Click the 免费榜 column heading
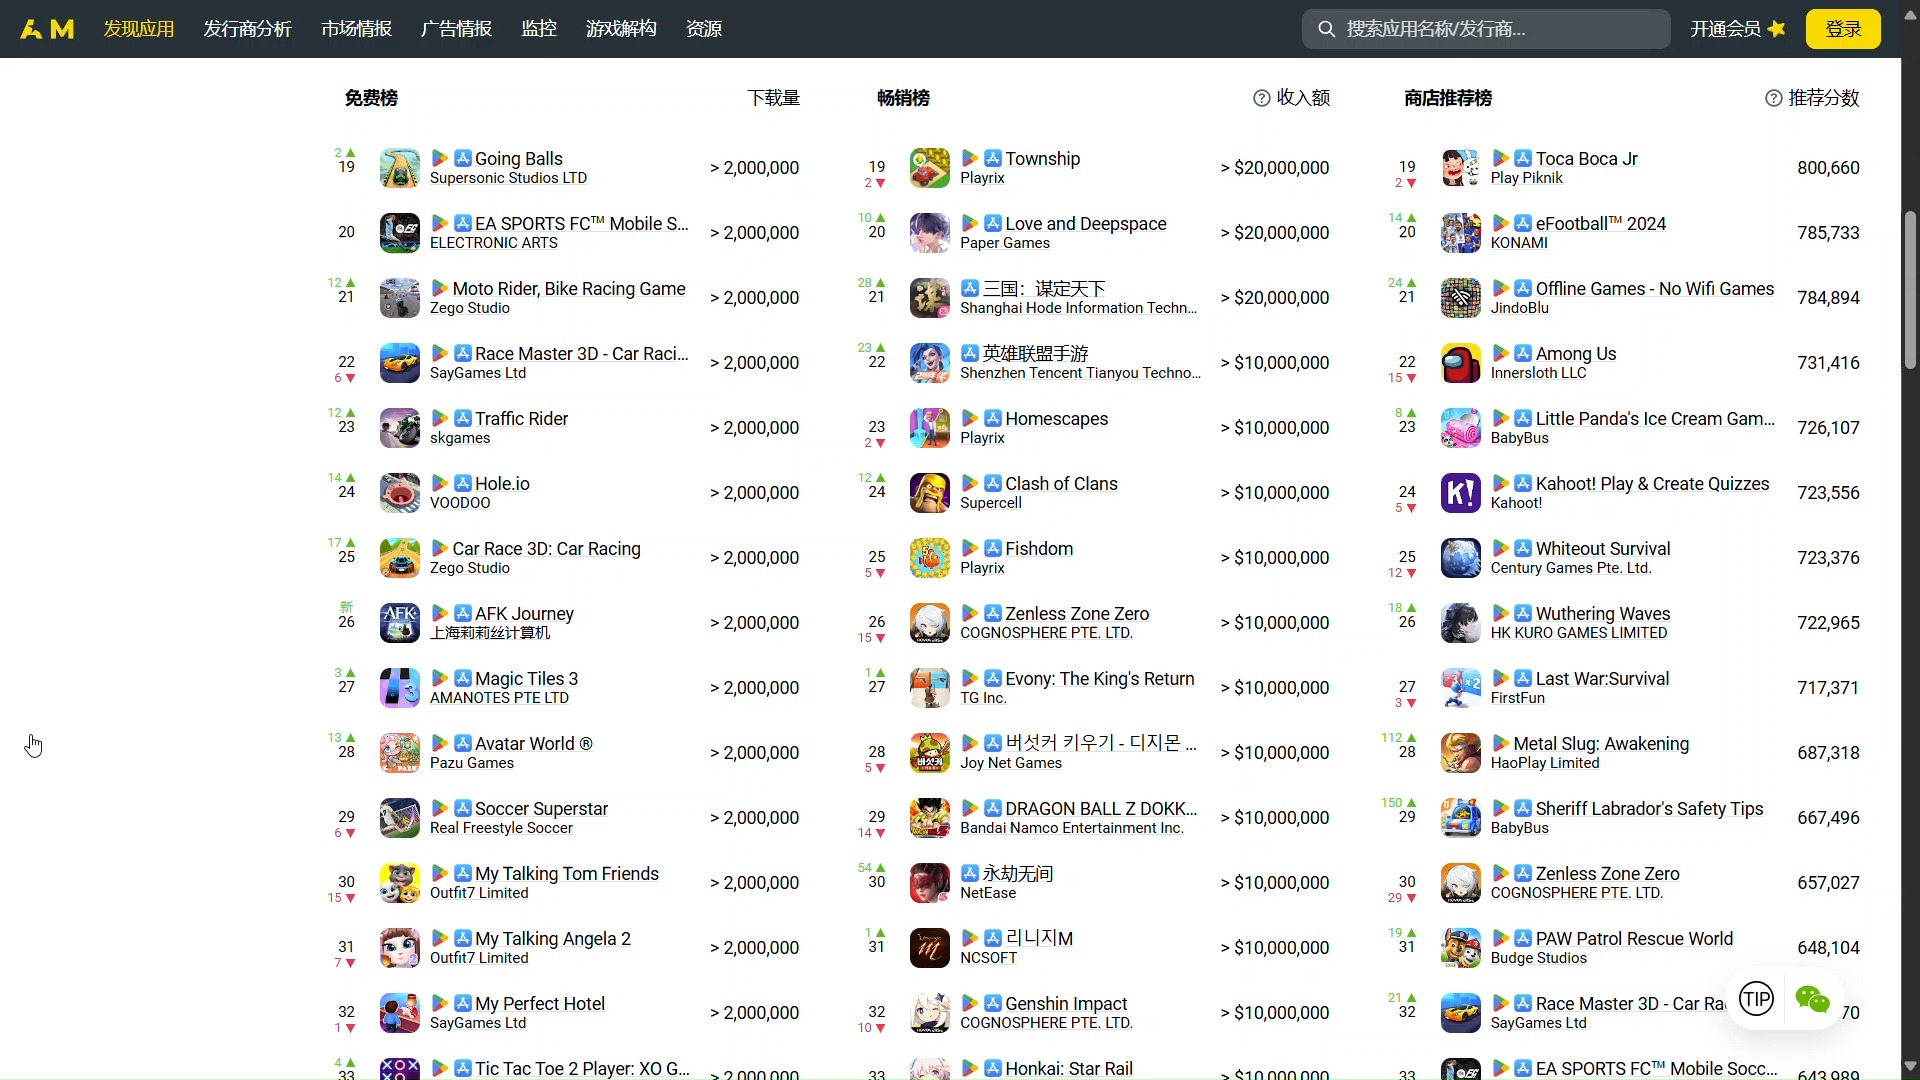This screenshot has height=1080, width=1920. click(x=371, y=98)
